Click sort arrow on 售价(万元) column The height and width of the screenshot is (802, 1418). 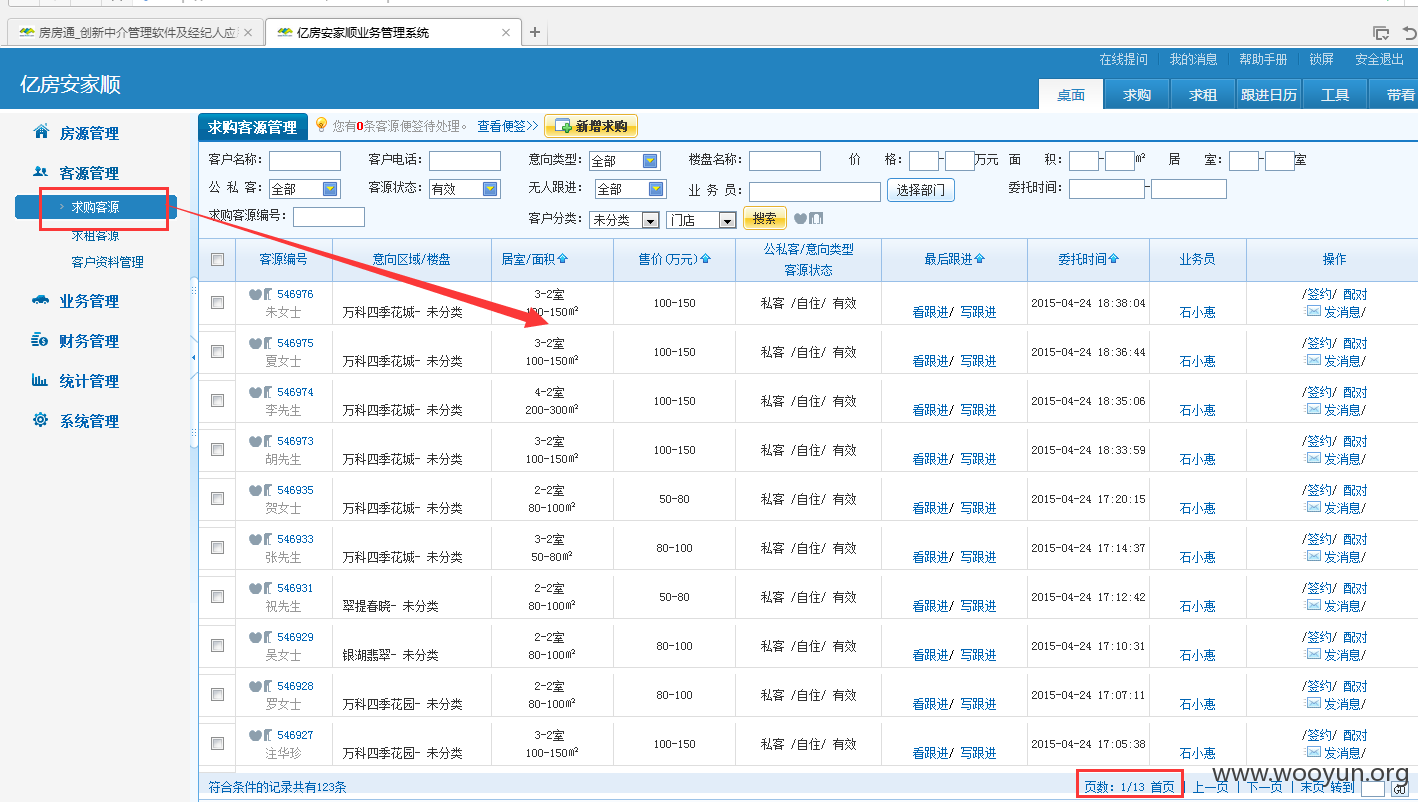pos(705,259)
